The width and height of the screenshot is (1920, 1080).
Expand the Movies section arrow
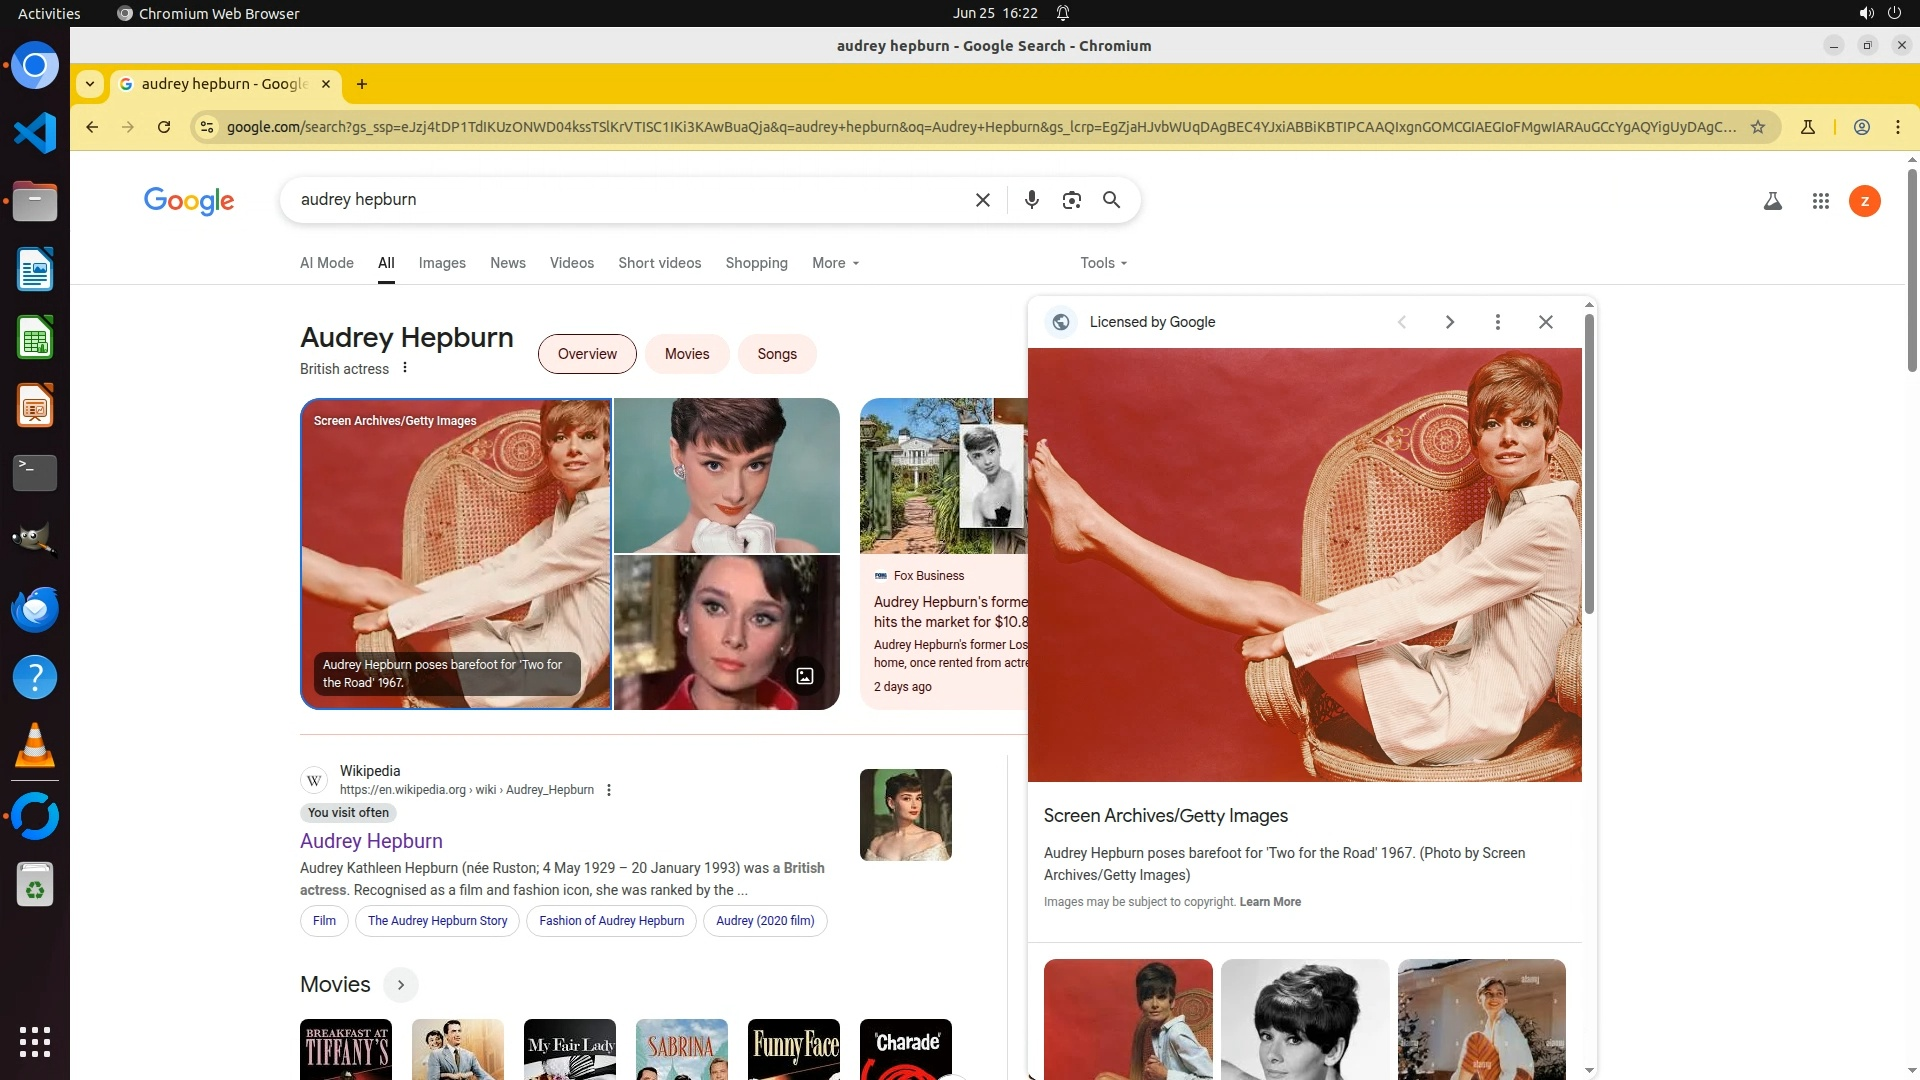click(400, 985)
